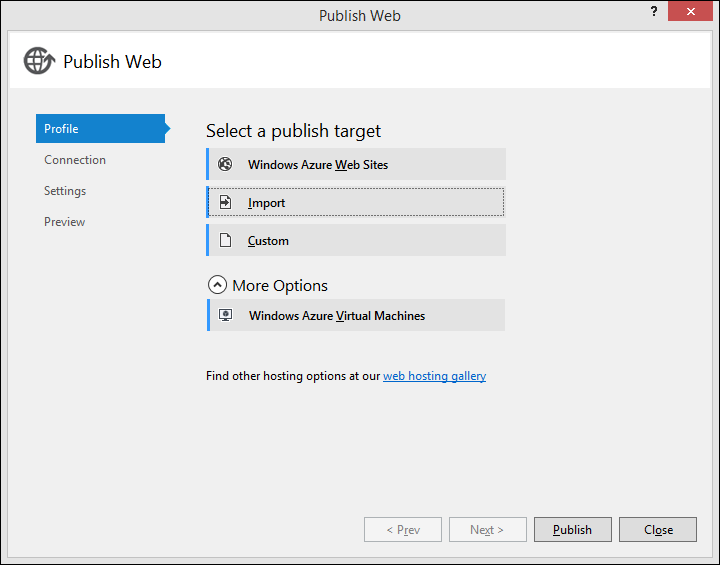Click the Close button at bottom right
720x565 pixels.
[x=657, y=530]
